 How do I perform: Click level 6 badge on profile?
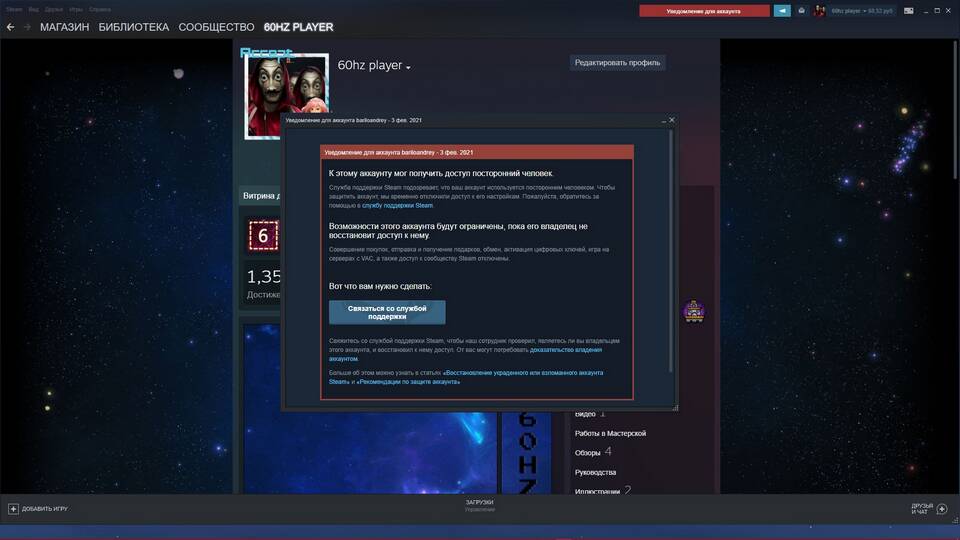coord(263,235)
